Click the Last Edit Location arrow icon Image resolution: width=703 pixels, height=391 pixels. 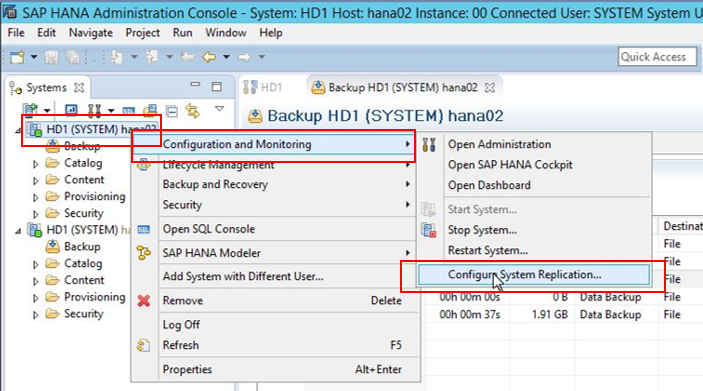click(187, 57)
